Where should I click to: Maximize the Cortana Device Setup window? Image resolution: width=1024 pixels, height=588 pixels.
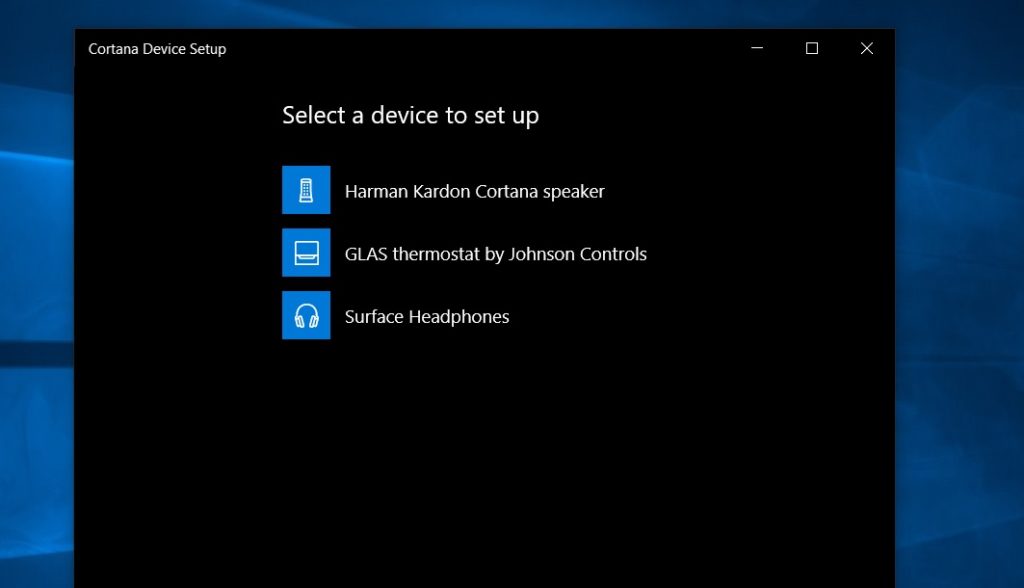(811, 48)
